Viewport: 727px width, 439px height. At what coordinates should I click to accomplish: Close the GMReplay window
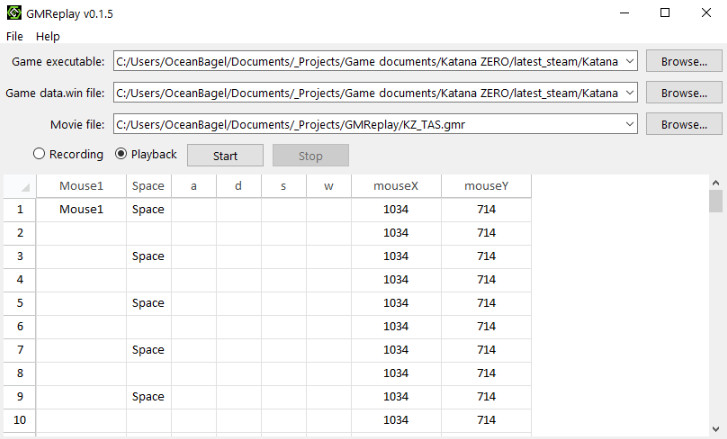pyautogui.click(x=706, y=13)
